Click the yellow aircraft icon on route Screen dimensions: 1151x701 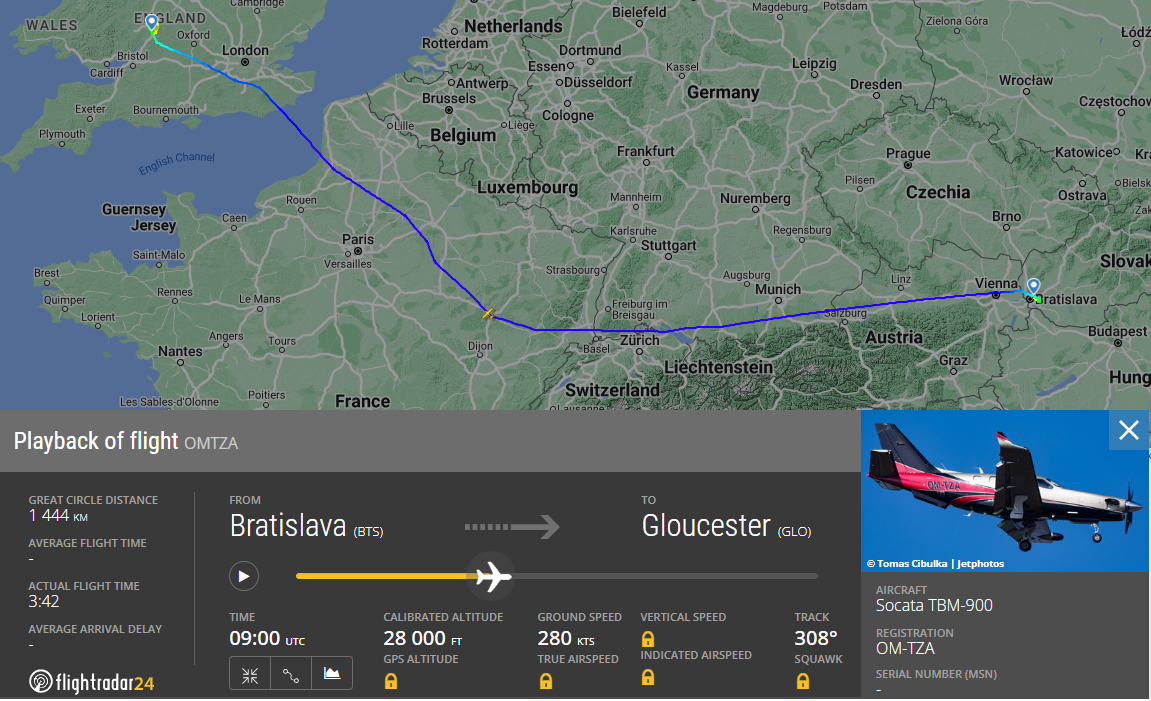click(x=488, y=314)
